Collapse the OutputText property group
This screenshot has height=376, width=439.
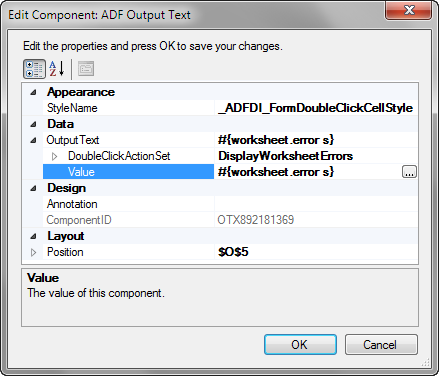coord(33,140)
